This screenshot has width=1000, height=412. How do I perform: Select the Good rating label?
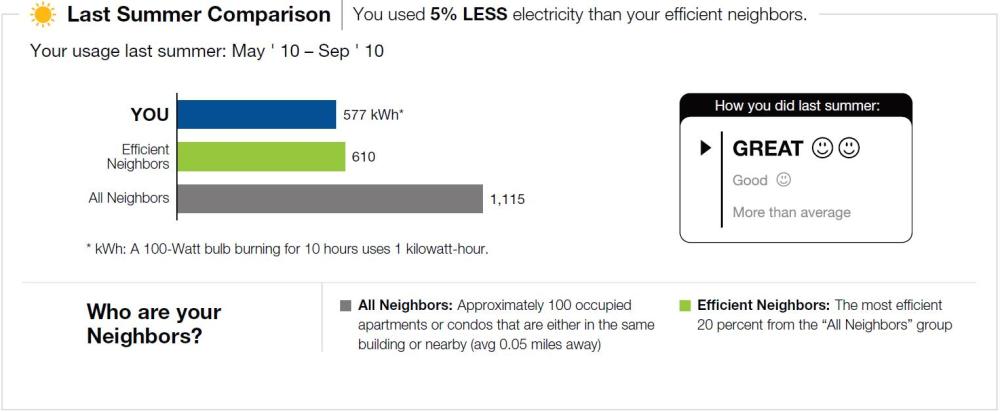pos(750,180)
